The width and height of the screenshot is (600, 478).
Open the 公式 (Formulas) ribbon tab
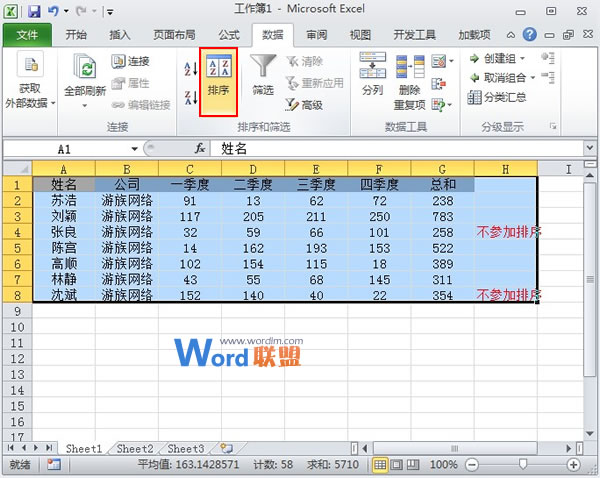coord(228,34)
